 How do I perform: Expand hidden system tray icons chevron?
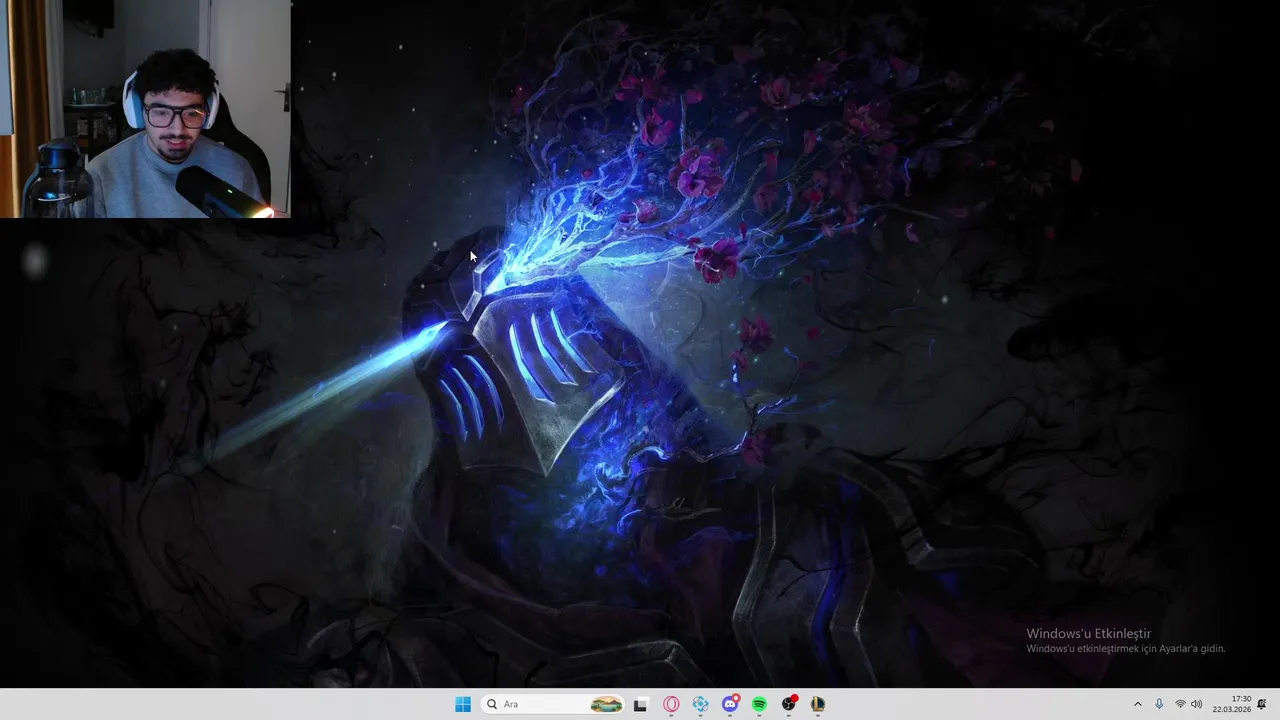click(x=1137, y=704)
